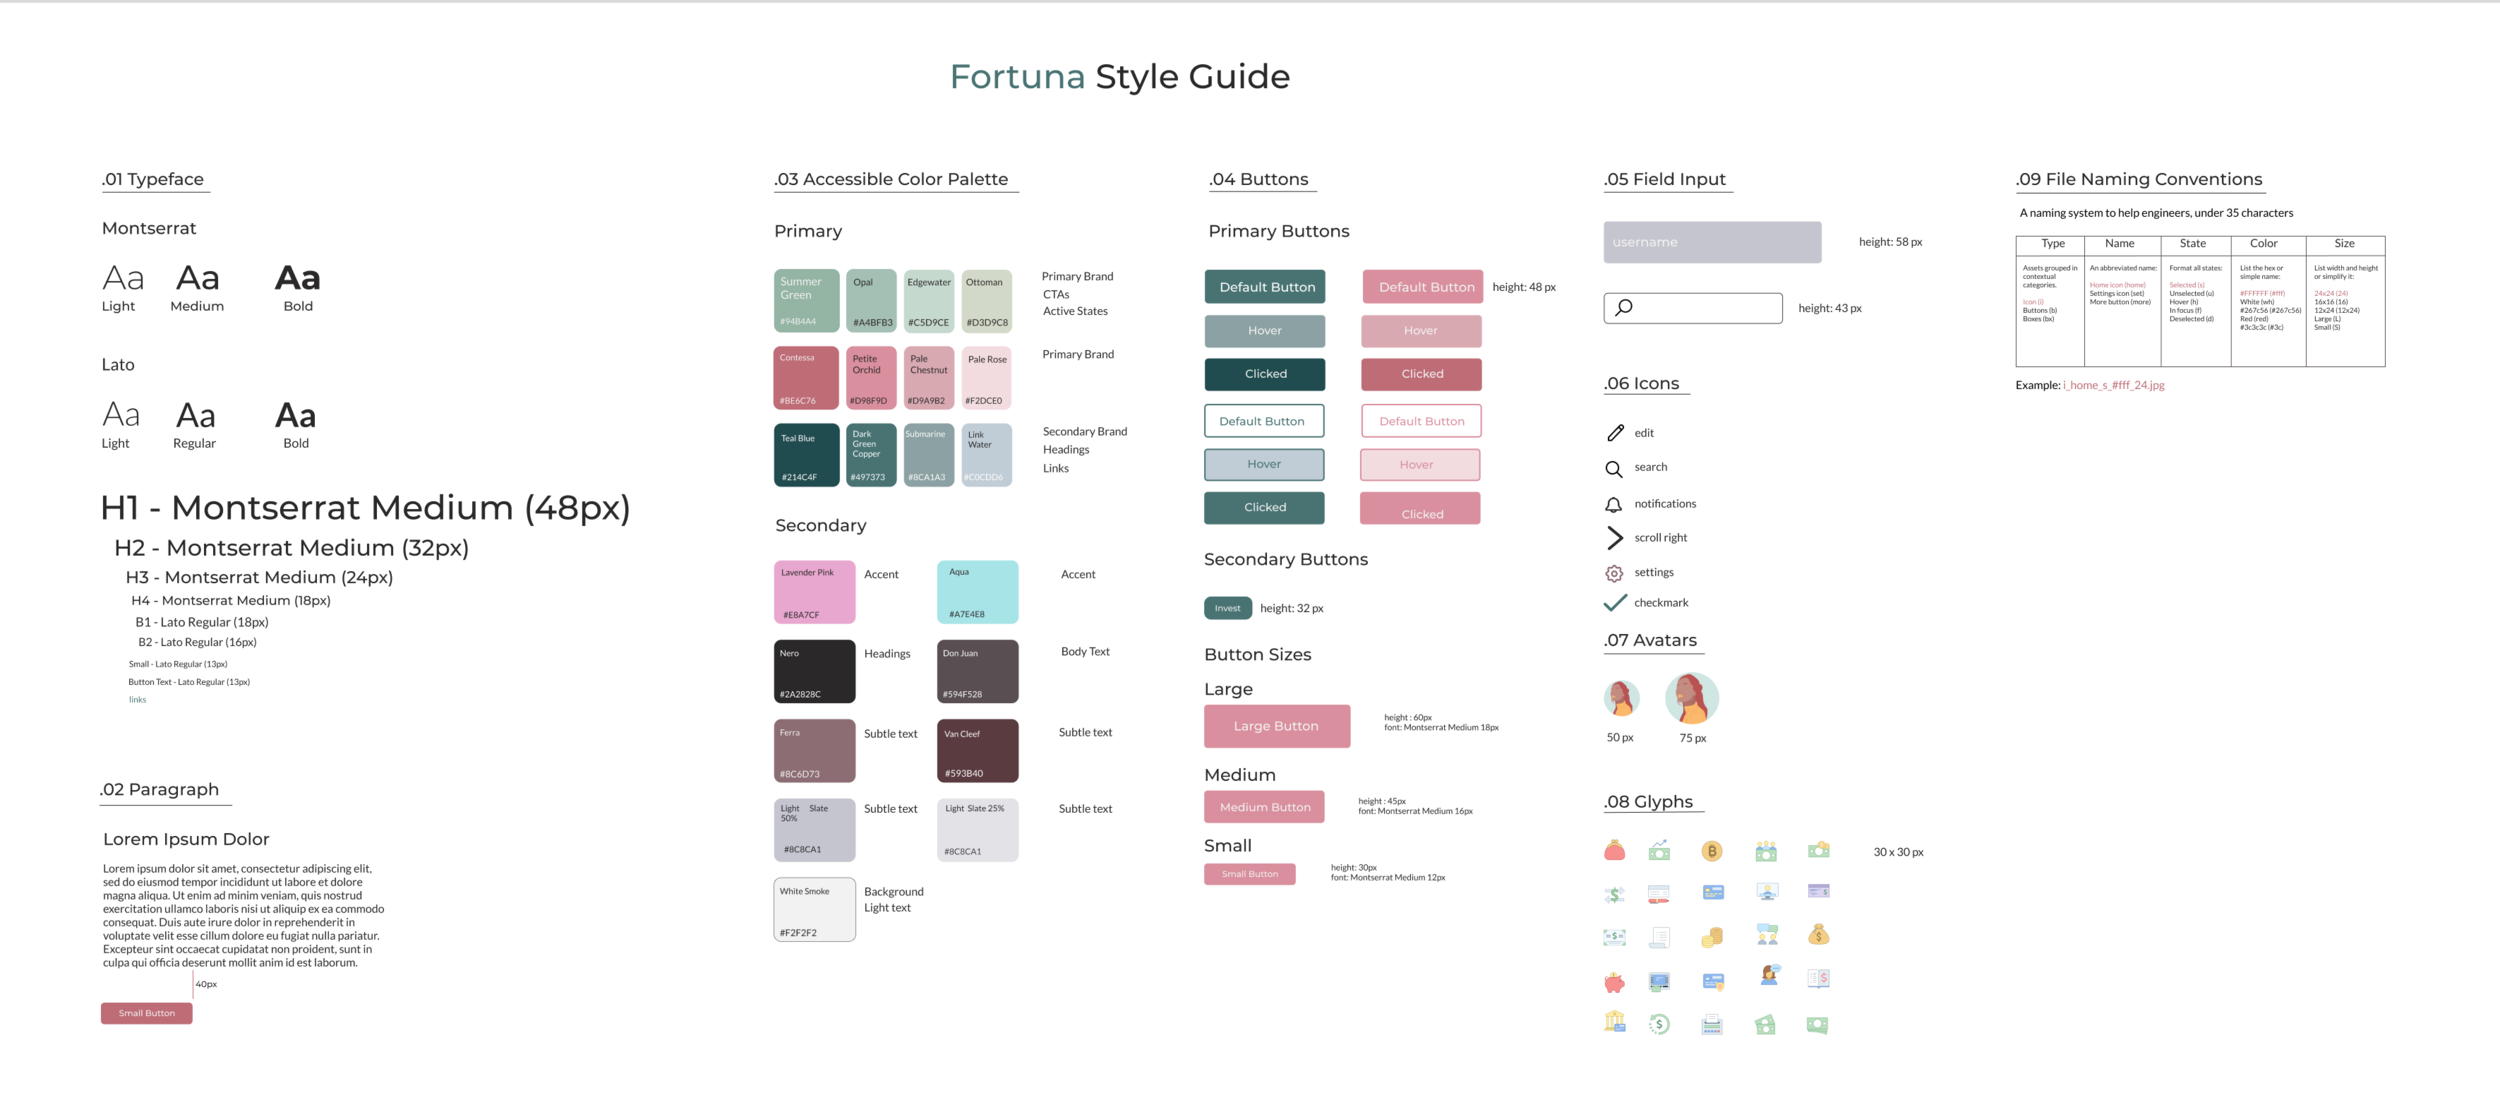Select the dollar exchange arrows glyph
The width and height of the screenshot is (2500, 1093).
[x=1615, y=894]
